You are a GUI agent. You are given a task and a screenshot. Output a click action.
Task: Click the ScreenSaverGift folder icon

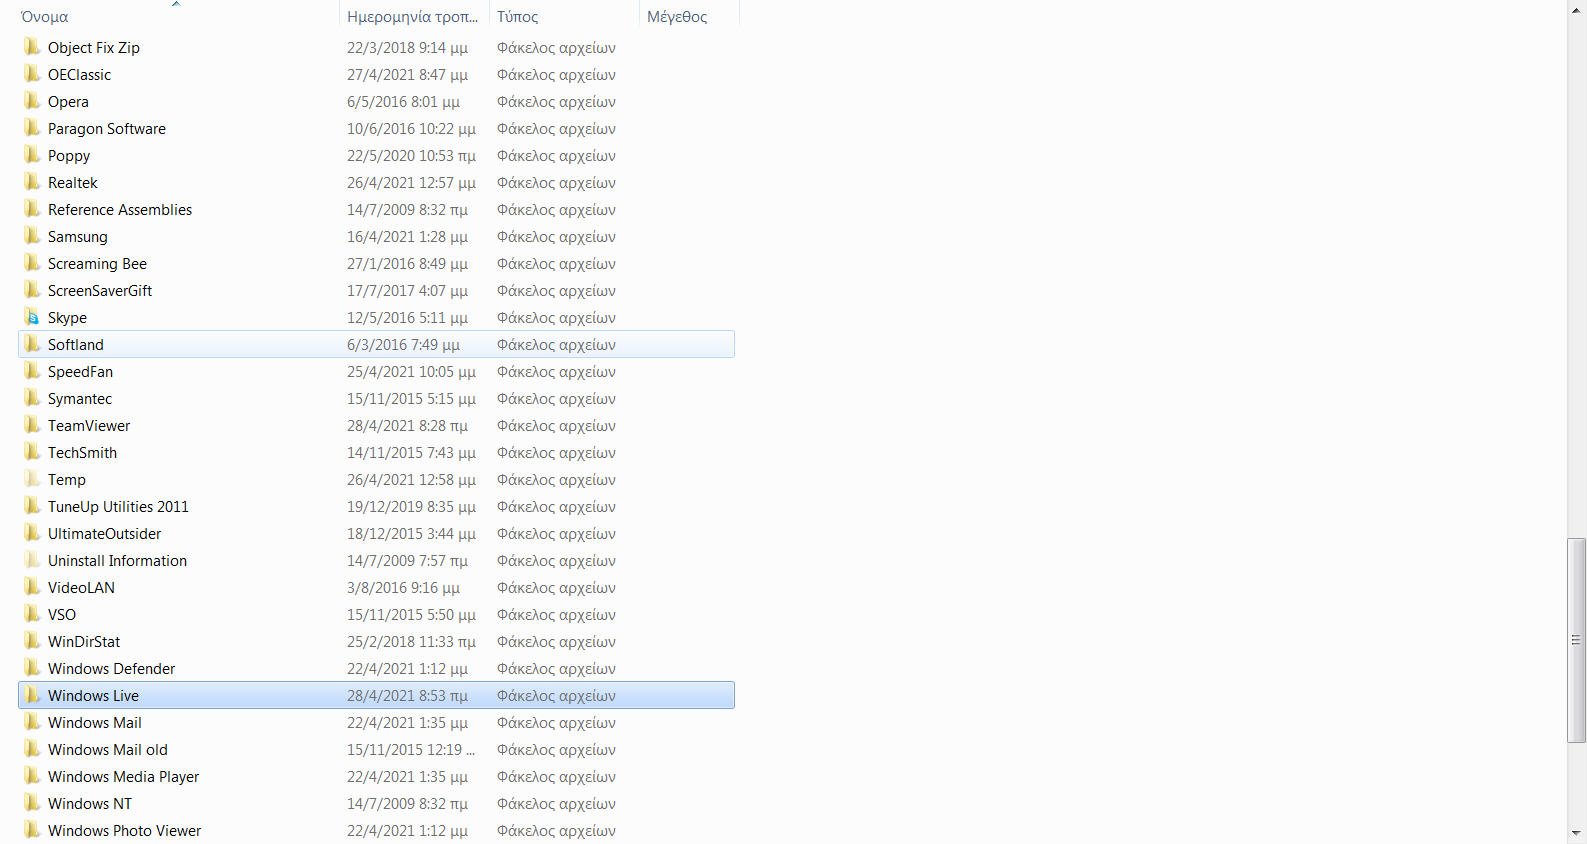coord(33,290)
